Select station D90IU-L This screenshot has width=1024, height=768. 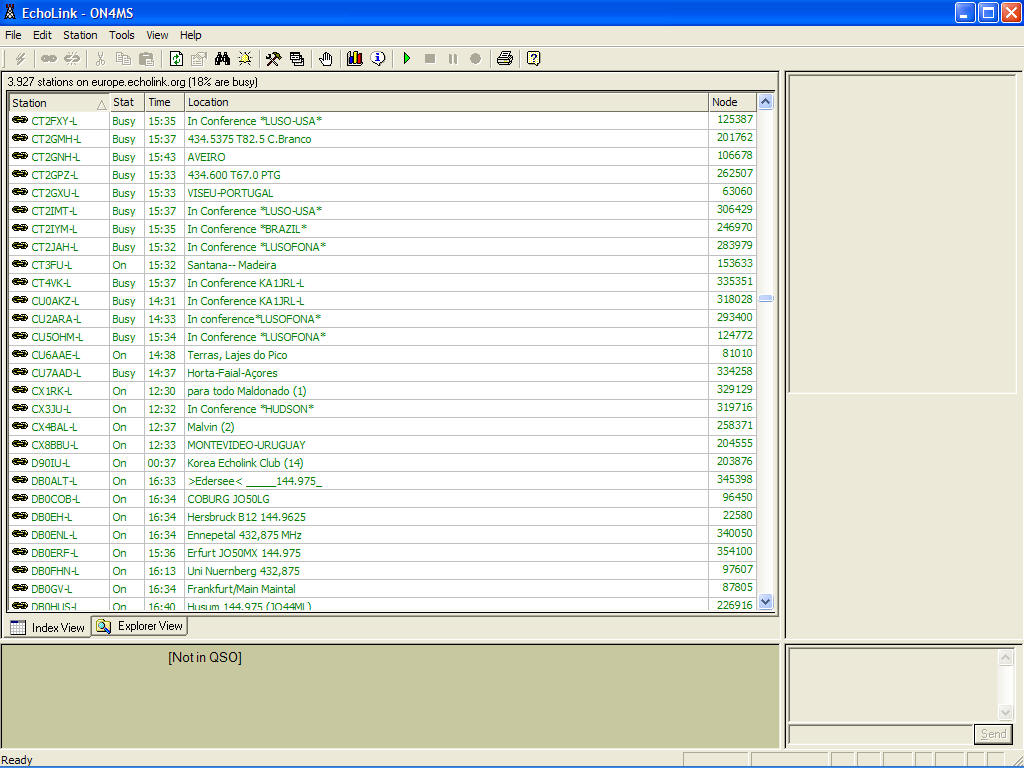pyautogui.click(x=50, y=463)
